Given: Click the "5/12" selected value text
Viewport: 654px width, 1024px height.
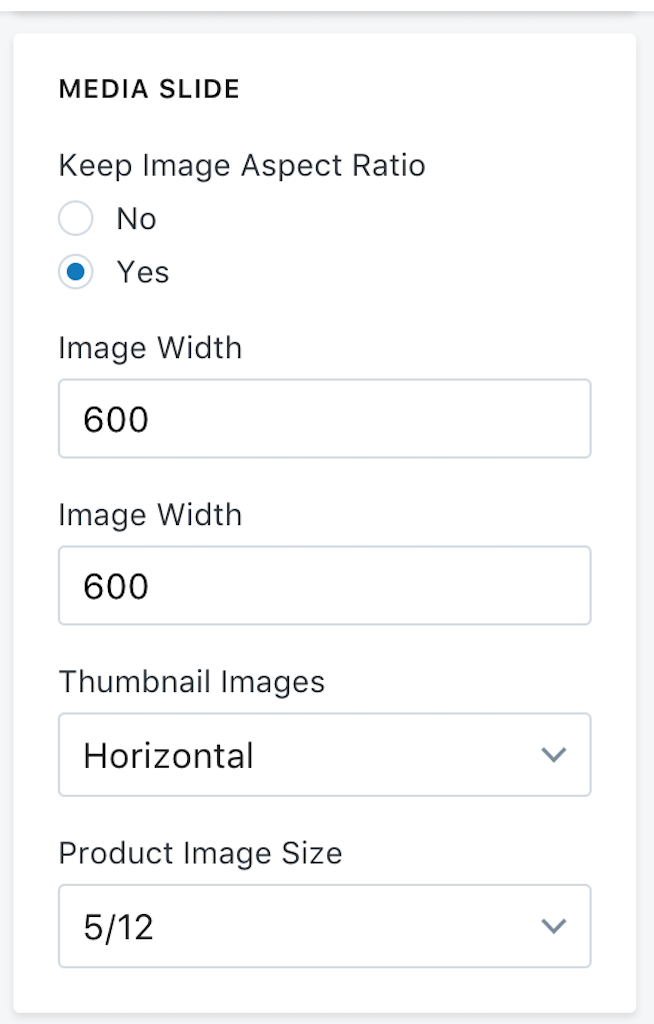Looking at the screenshot, I should click(118, 927).
